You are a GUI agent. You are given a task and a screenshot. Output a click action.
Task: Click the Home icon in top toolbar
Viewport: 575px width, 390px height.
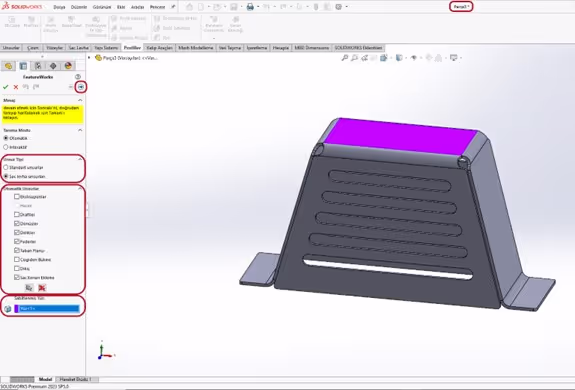pyautogui.click(x=189, y=7)
